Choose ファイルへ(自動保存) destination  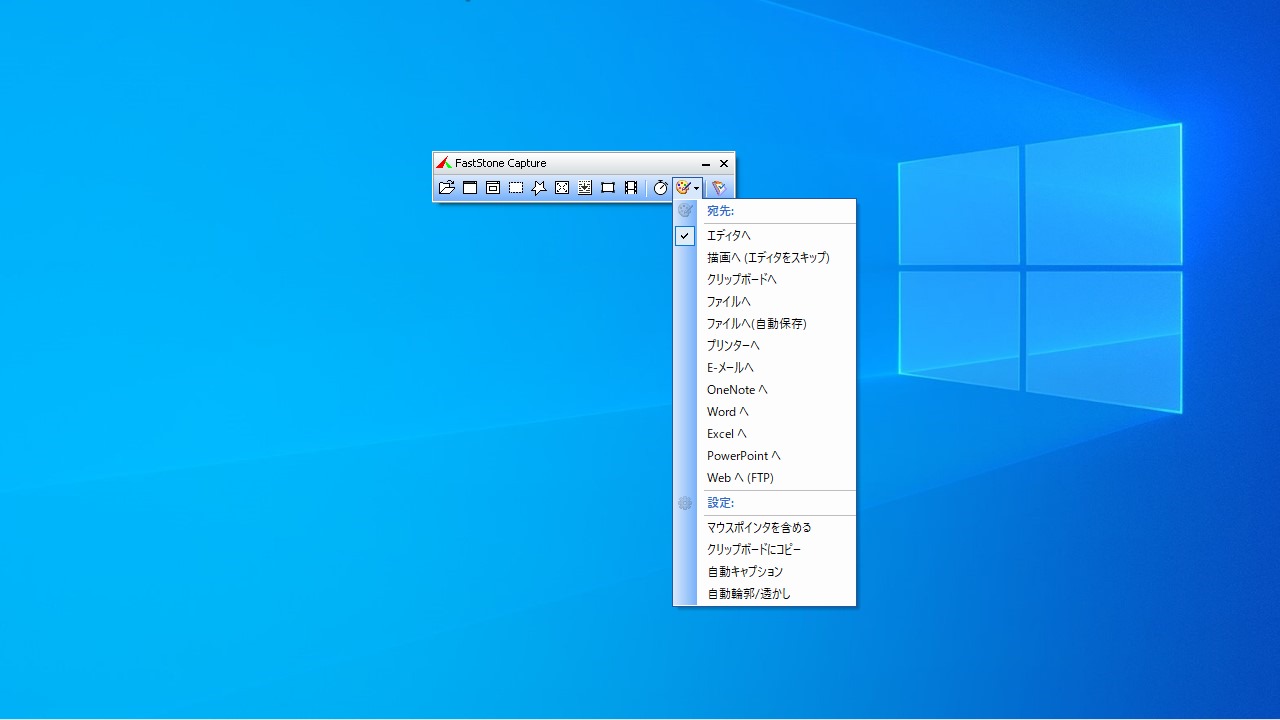pyautogui.click(x=765, y=324)
